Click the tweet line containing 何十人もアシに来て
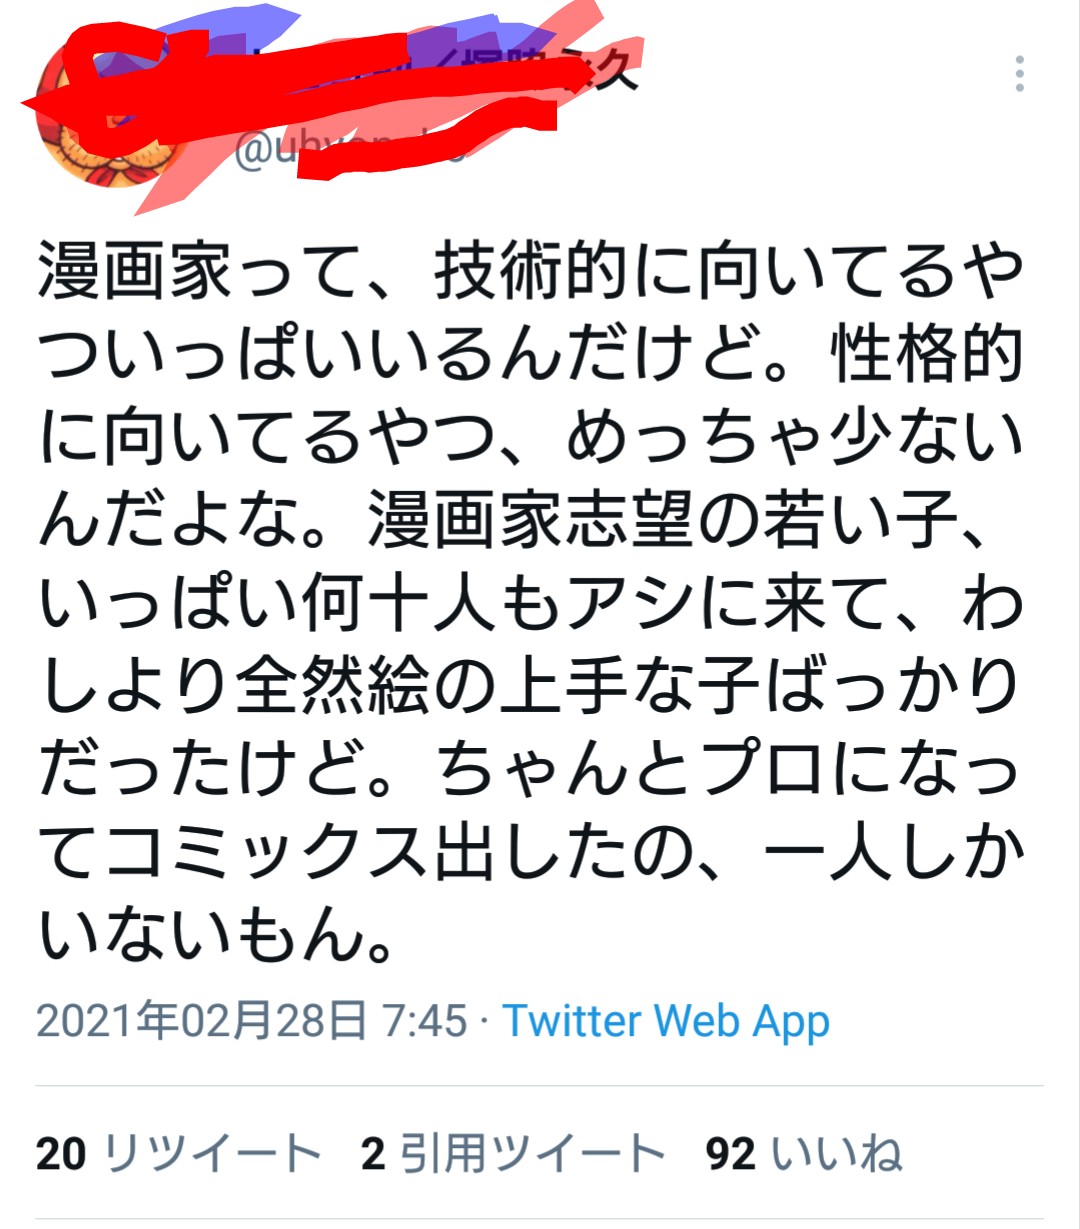1080x1229 pixels. tap(530, 604)
